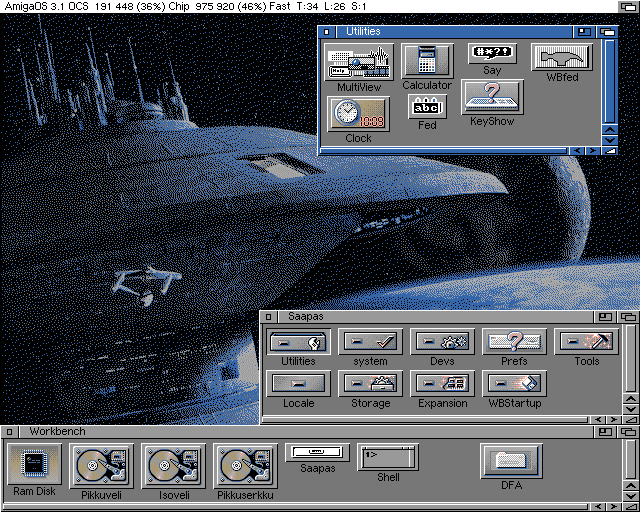Click the Workbench window horizontal scrollbar
640x512 pixels.
tap(296, 507)
